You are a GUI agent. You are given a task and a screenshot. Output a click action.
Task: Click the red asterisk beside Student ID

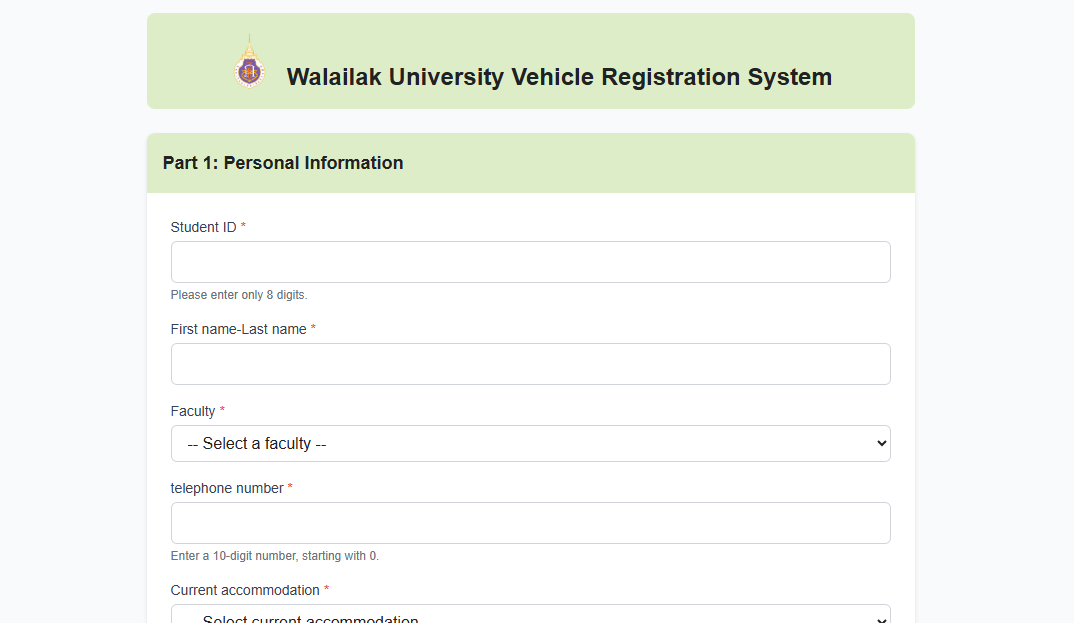pyautogui.click(x=243, y=227)
